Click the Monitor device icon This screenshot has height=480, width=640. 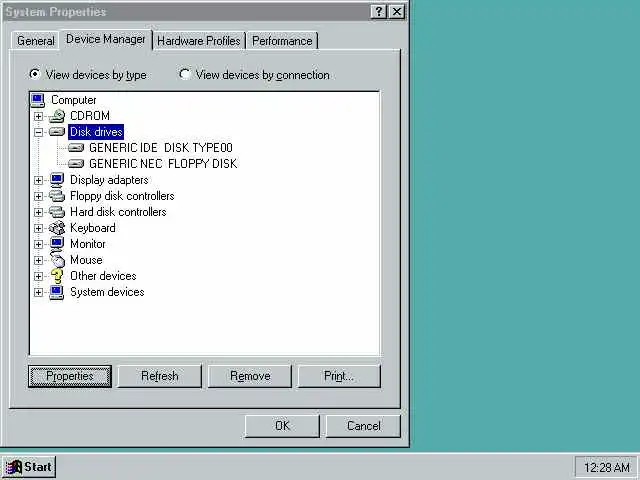coord(57,244)
